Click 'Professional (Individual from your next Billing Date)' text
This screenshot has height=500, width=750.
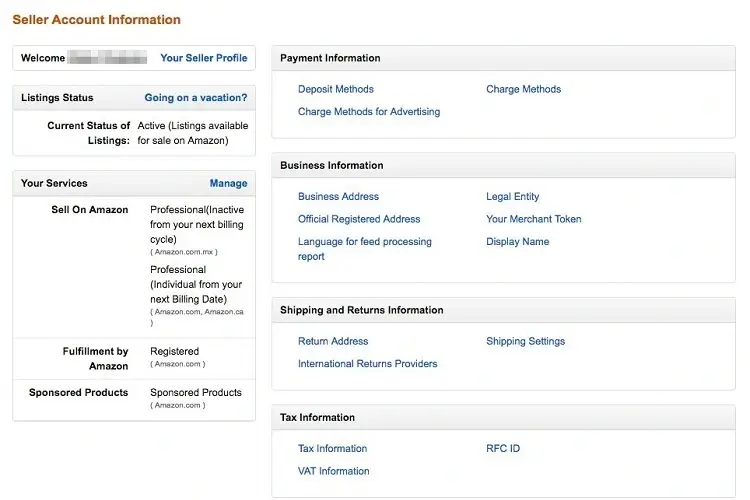pyautogui.click(x=196, y=284)
